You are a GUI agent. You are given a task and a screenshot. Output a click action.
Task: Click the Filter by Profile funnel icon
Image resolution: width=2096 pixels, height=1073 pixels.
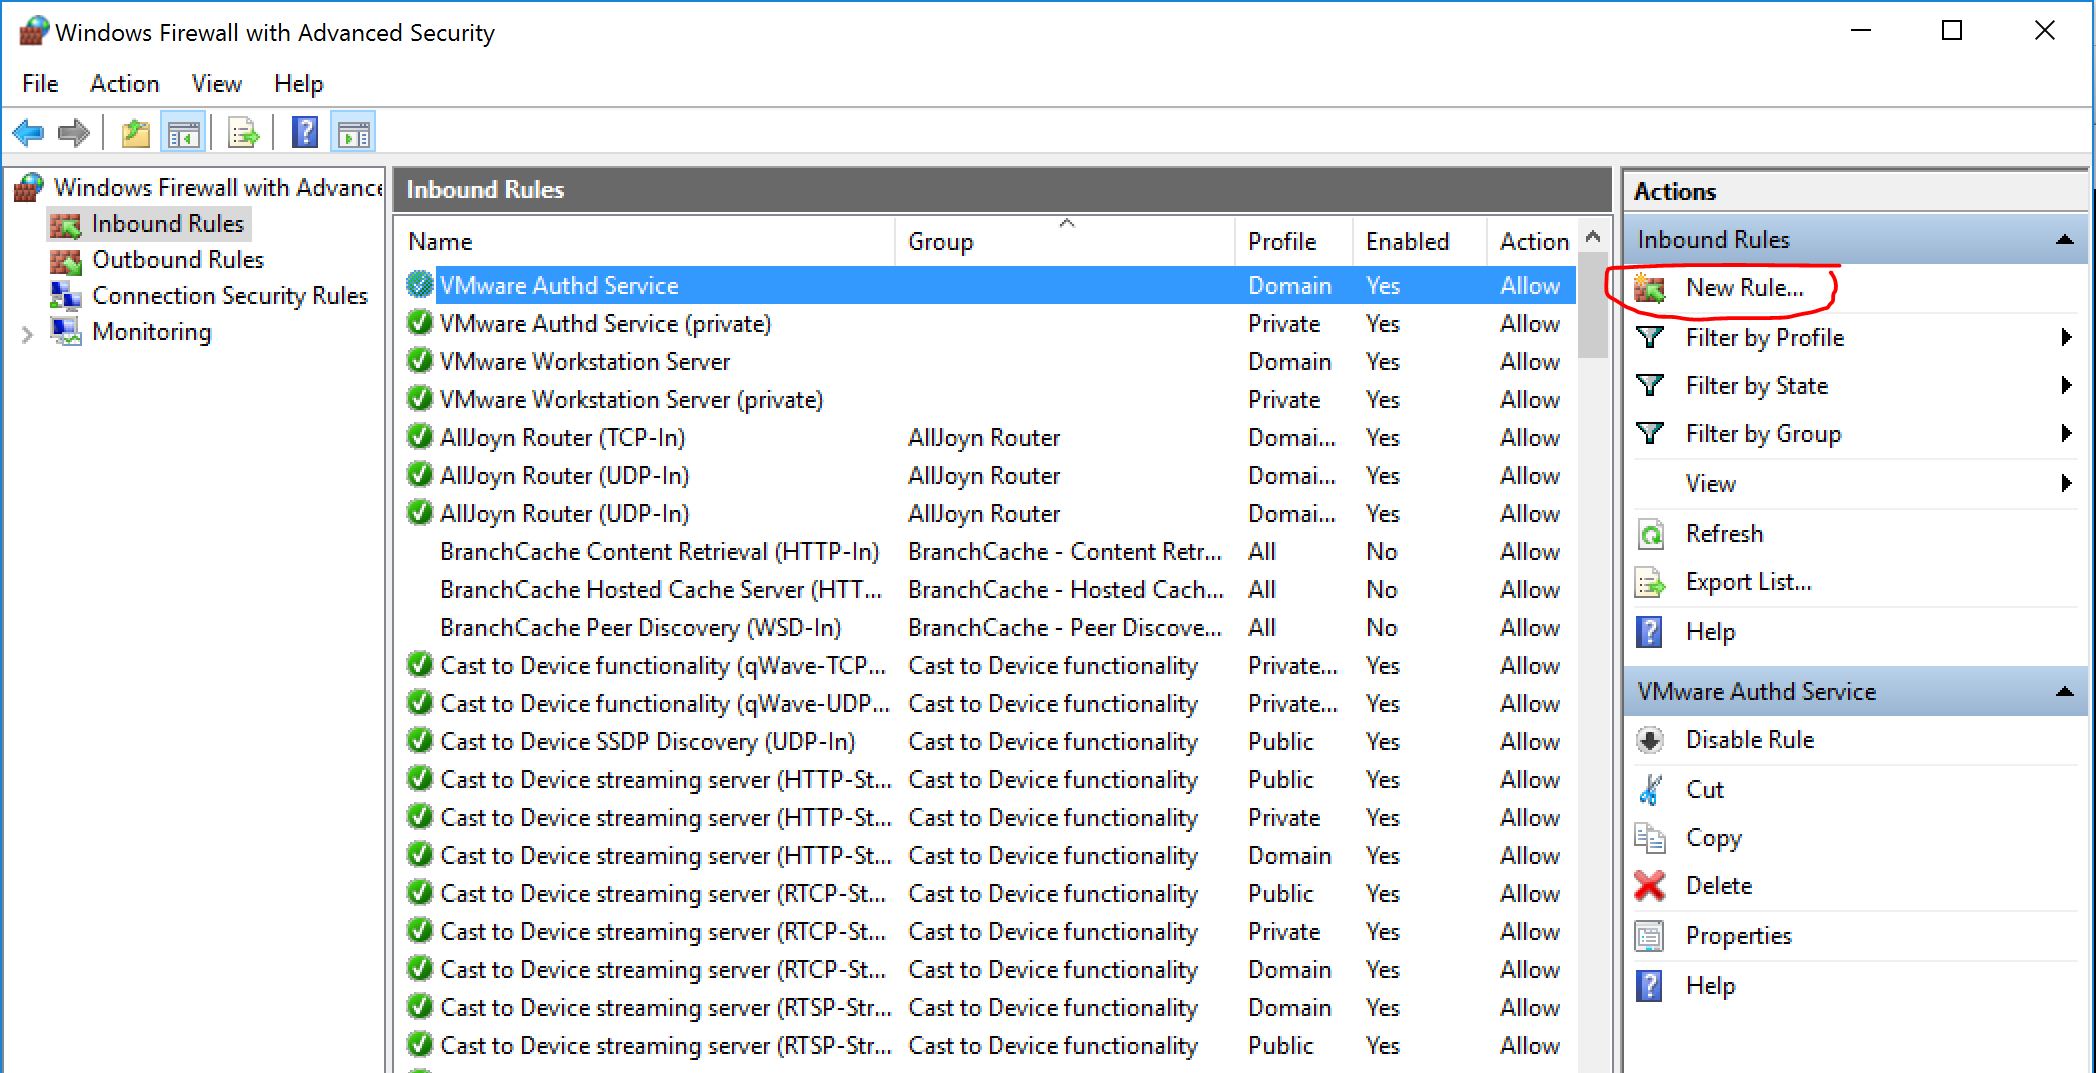(x=1650, y=338)
